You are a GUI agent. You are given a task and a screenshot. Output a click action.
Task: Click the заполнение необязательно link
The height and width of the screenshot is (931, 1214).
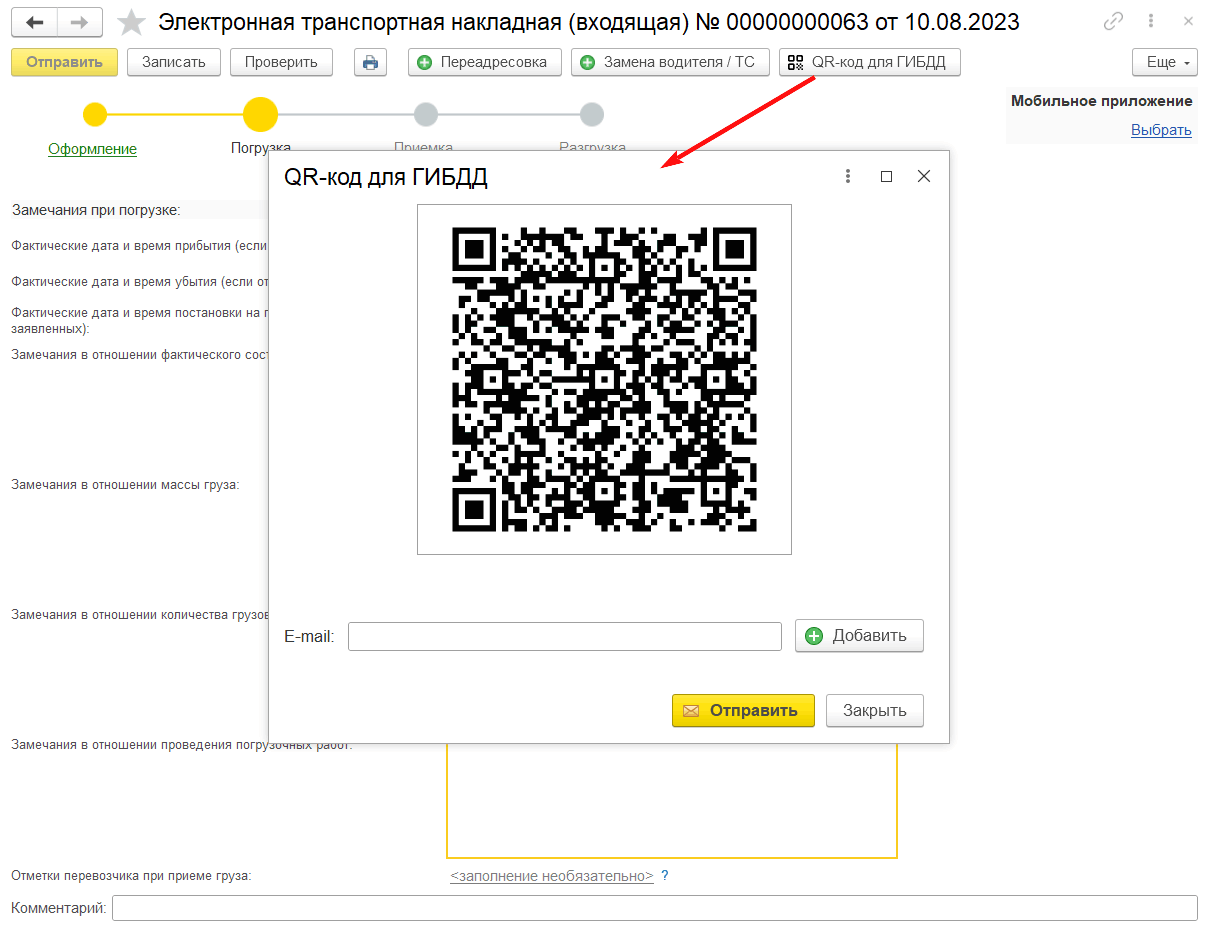[x=552, y=876]
